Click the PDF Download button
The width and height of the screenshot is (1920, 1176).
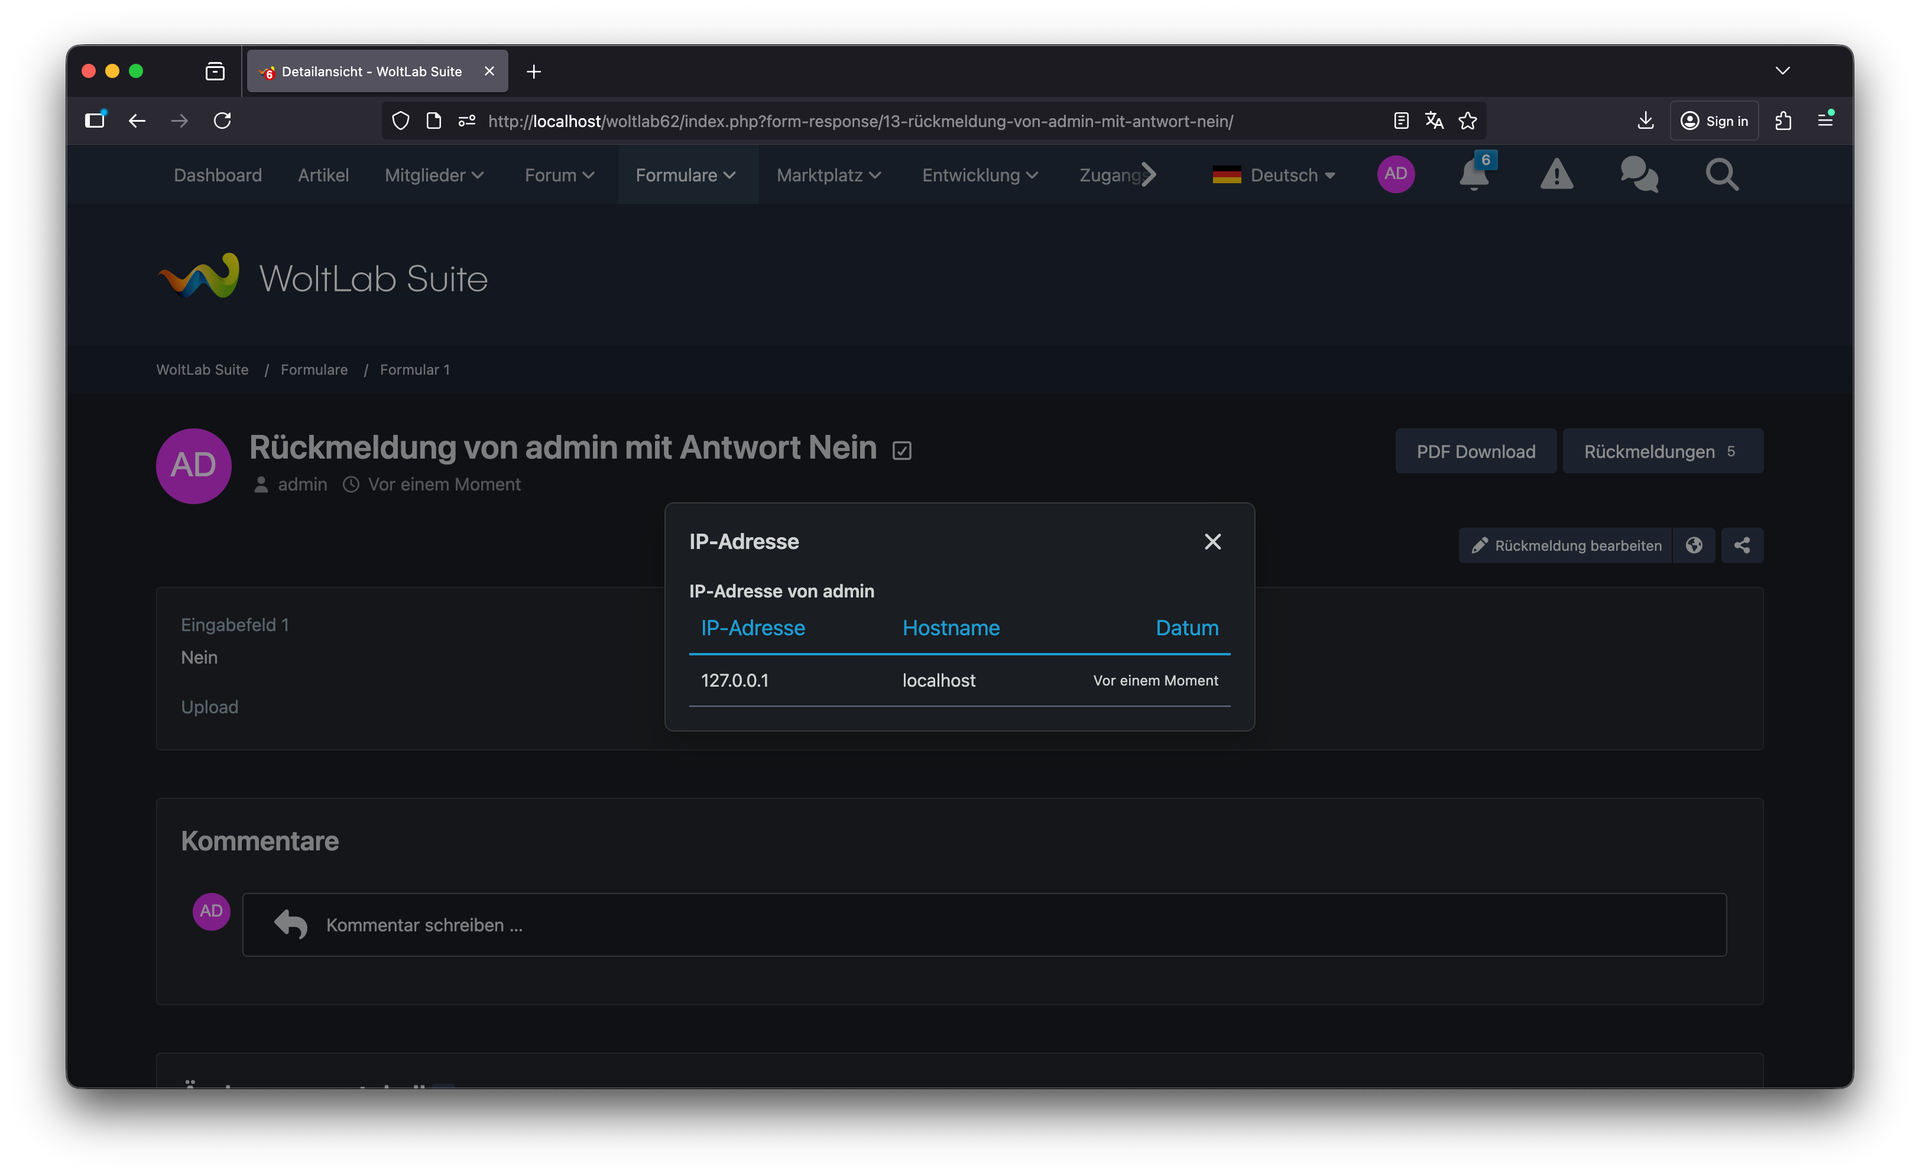[x=1475, y=451]
